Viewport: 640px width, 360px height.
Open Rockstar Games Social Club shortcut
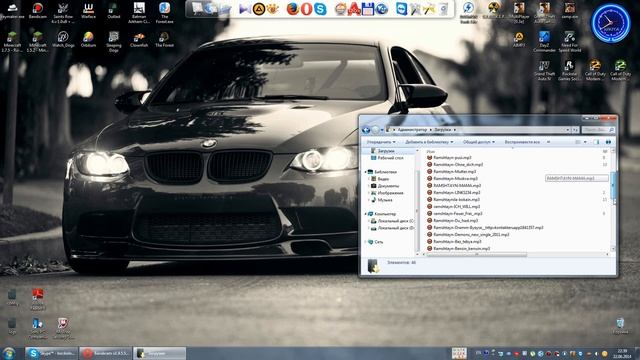click(569, 70)
